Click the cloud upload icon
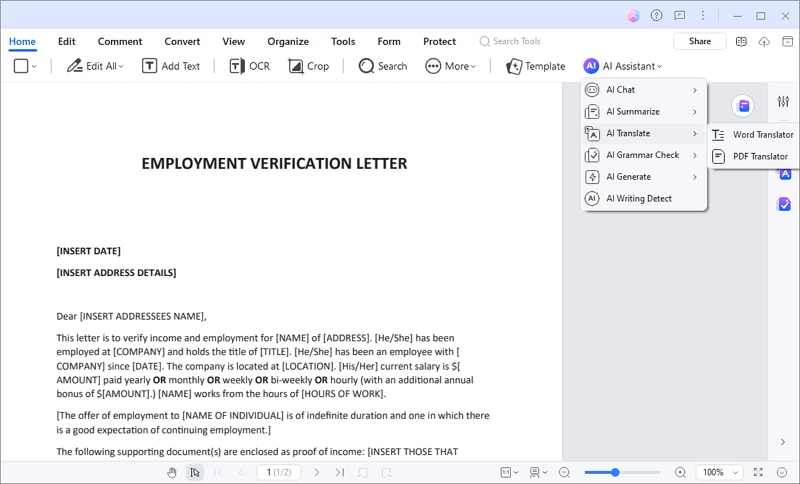Image resolution: width=800 pixels, height=484 pixels. (764, 41)
